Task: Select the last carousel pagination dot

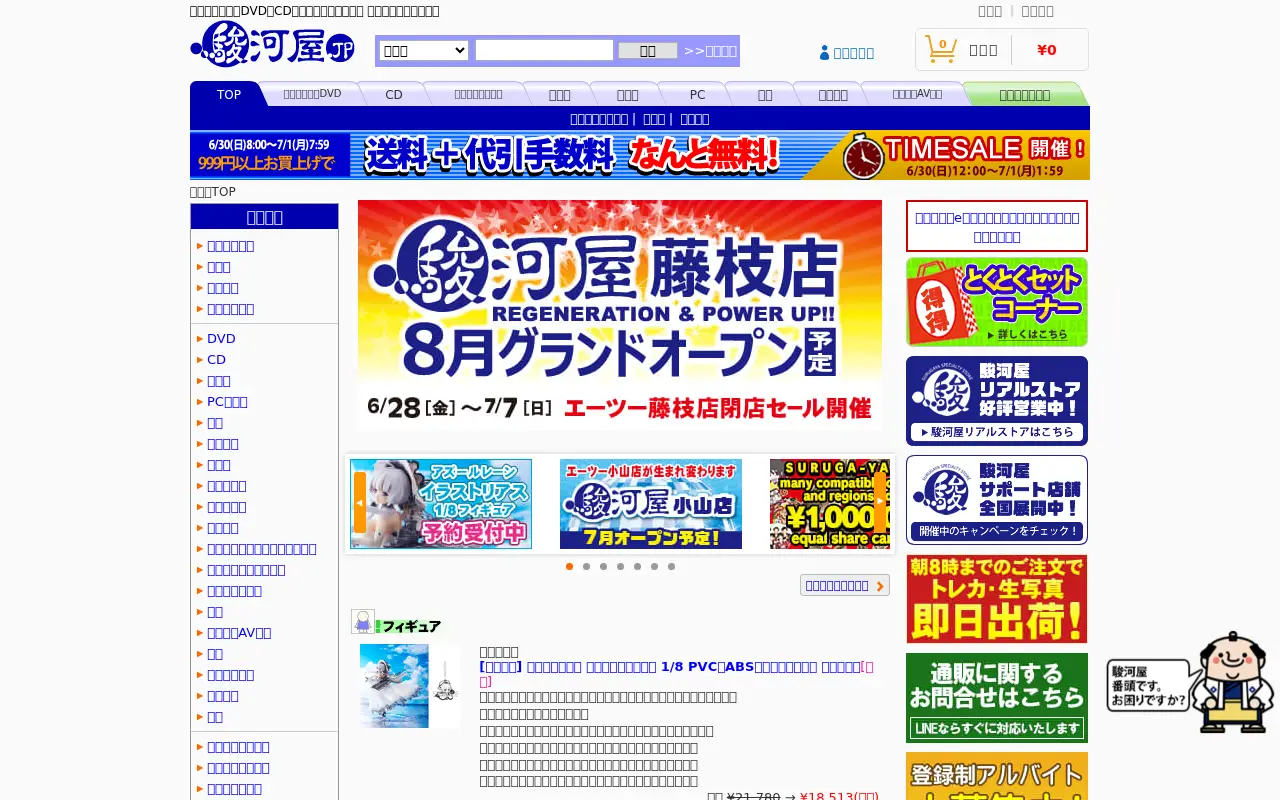Action: 672,566
